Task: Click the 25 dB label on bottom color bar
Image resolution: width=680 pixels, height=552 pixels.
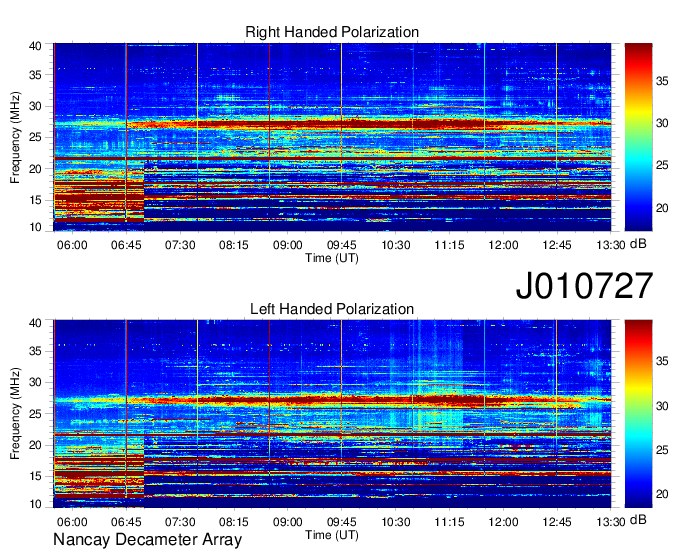Action: pyautogui.click(x=662, y=450)
